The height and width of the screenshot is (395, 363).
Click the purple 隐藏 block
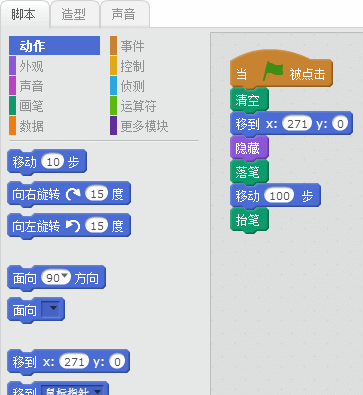point(249,148)
